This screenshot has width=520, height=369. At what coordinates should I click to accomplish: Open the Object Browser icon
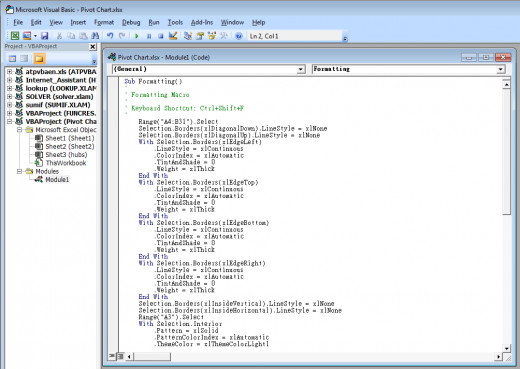(x=212, y=36)
